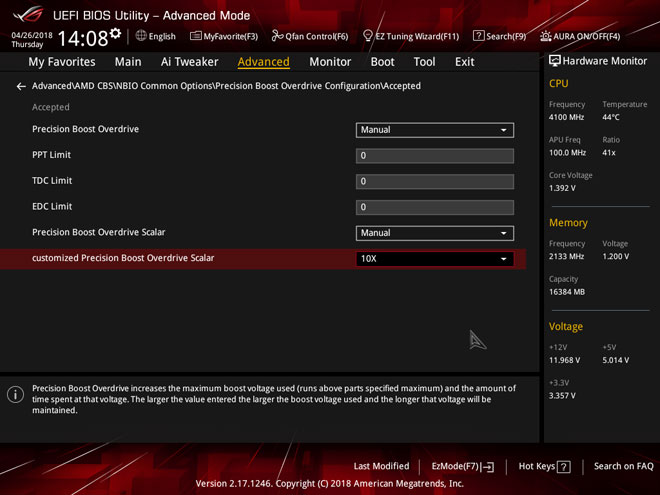Open the Ai Tweaker tab
The image size is (660, 495).
click(189, 62)
